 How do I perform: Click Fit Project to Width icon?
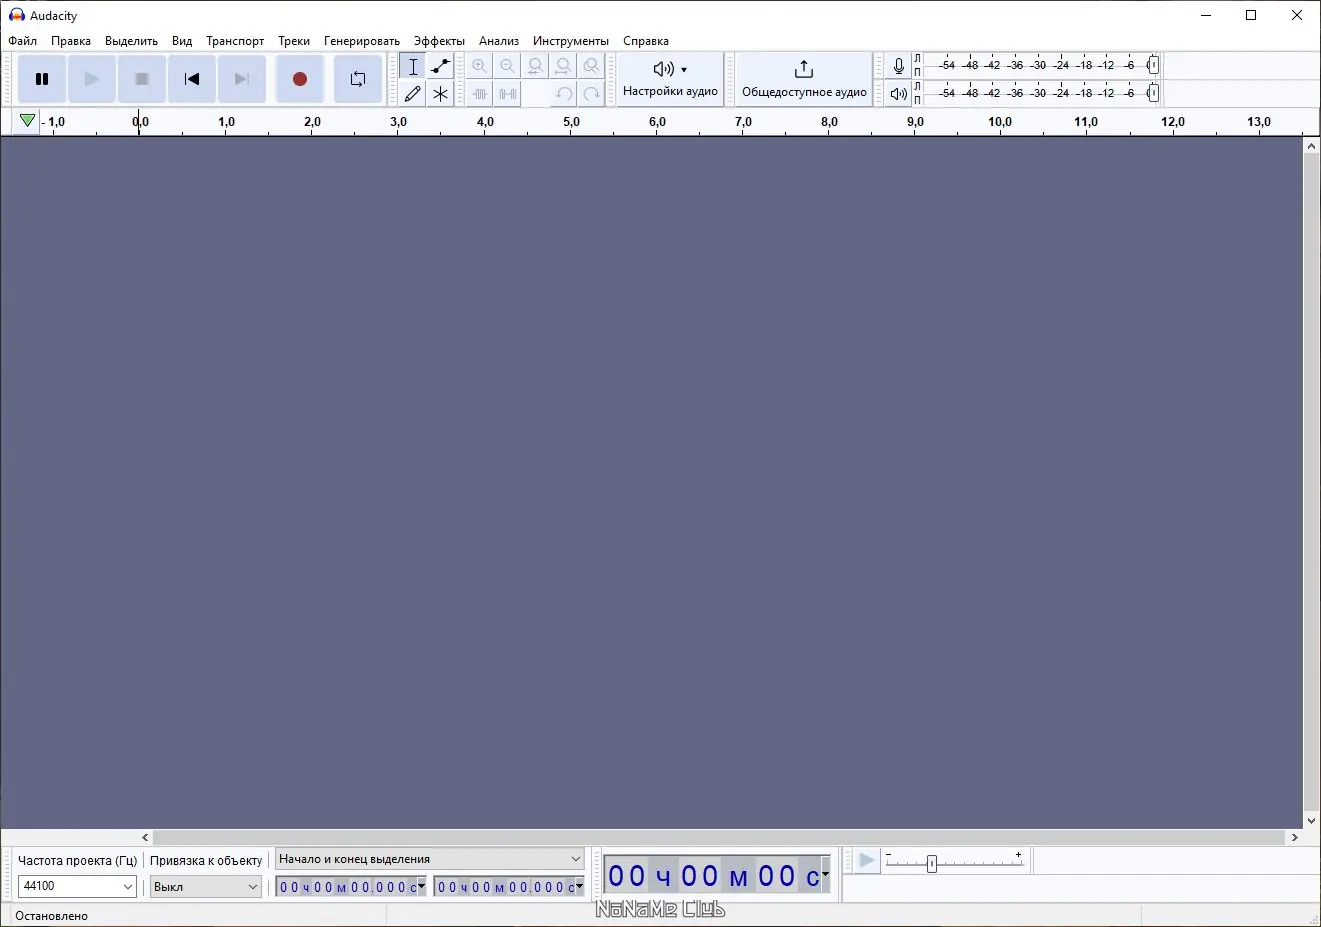[564, 66]
